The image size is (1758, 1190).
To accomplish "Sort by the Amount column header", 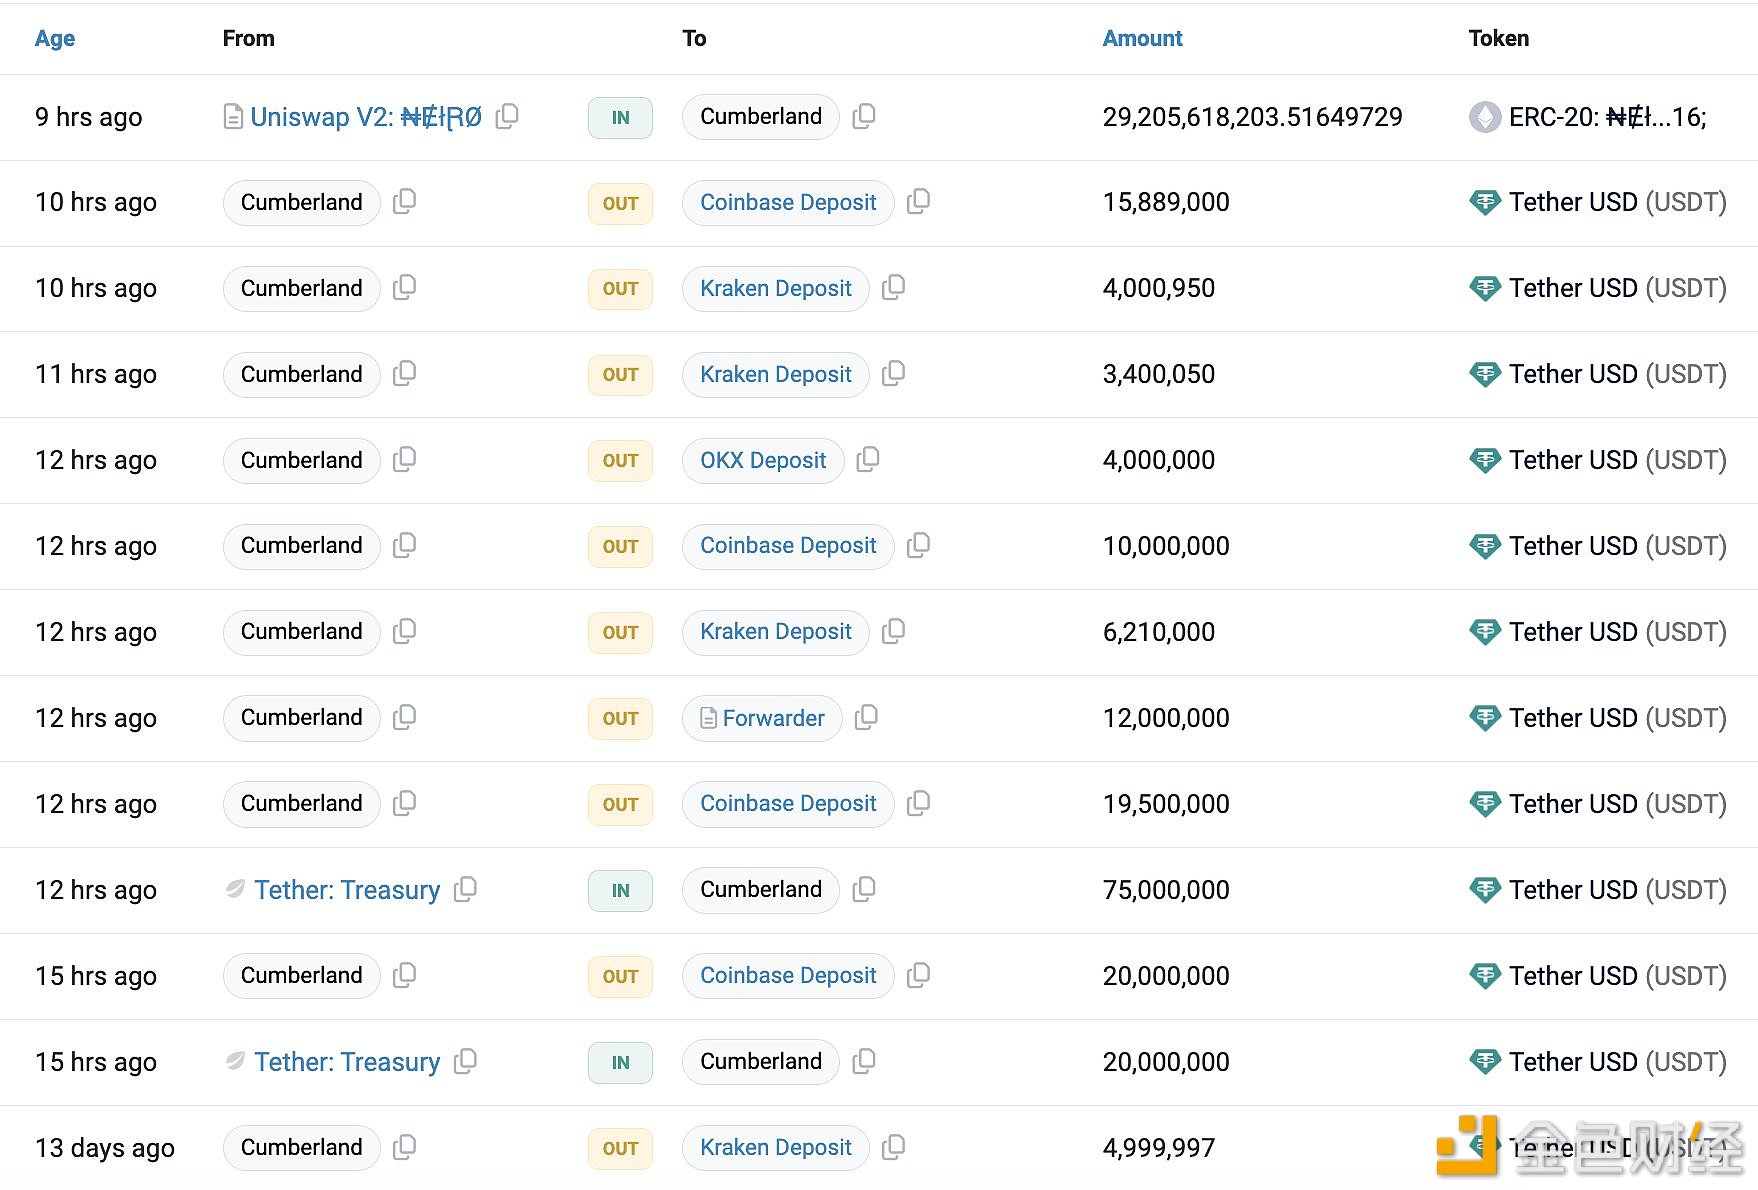I will (x=1142, y=38).
